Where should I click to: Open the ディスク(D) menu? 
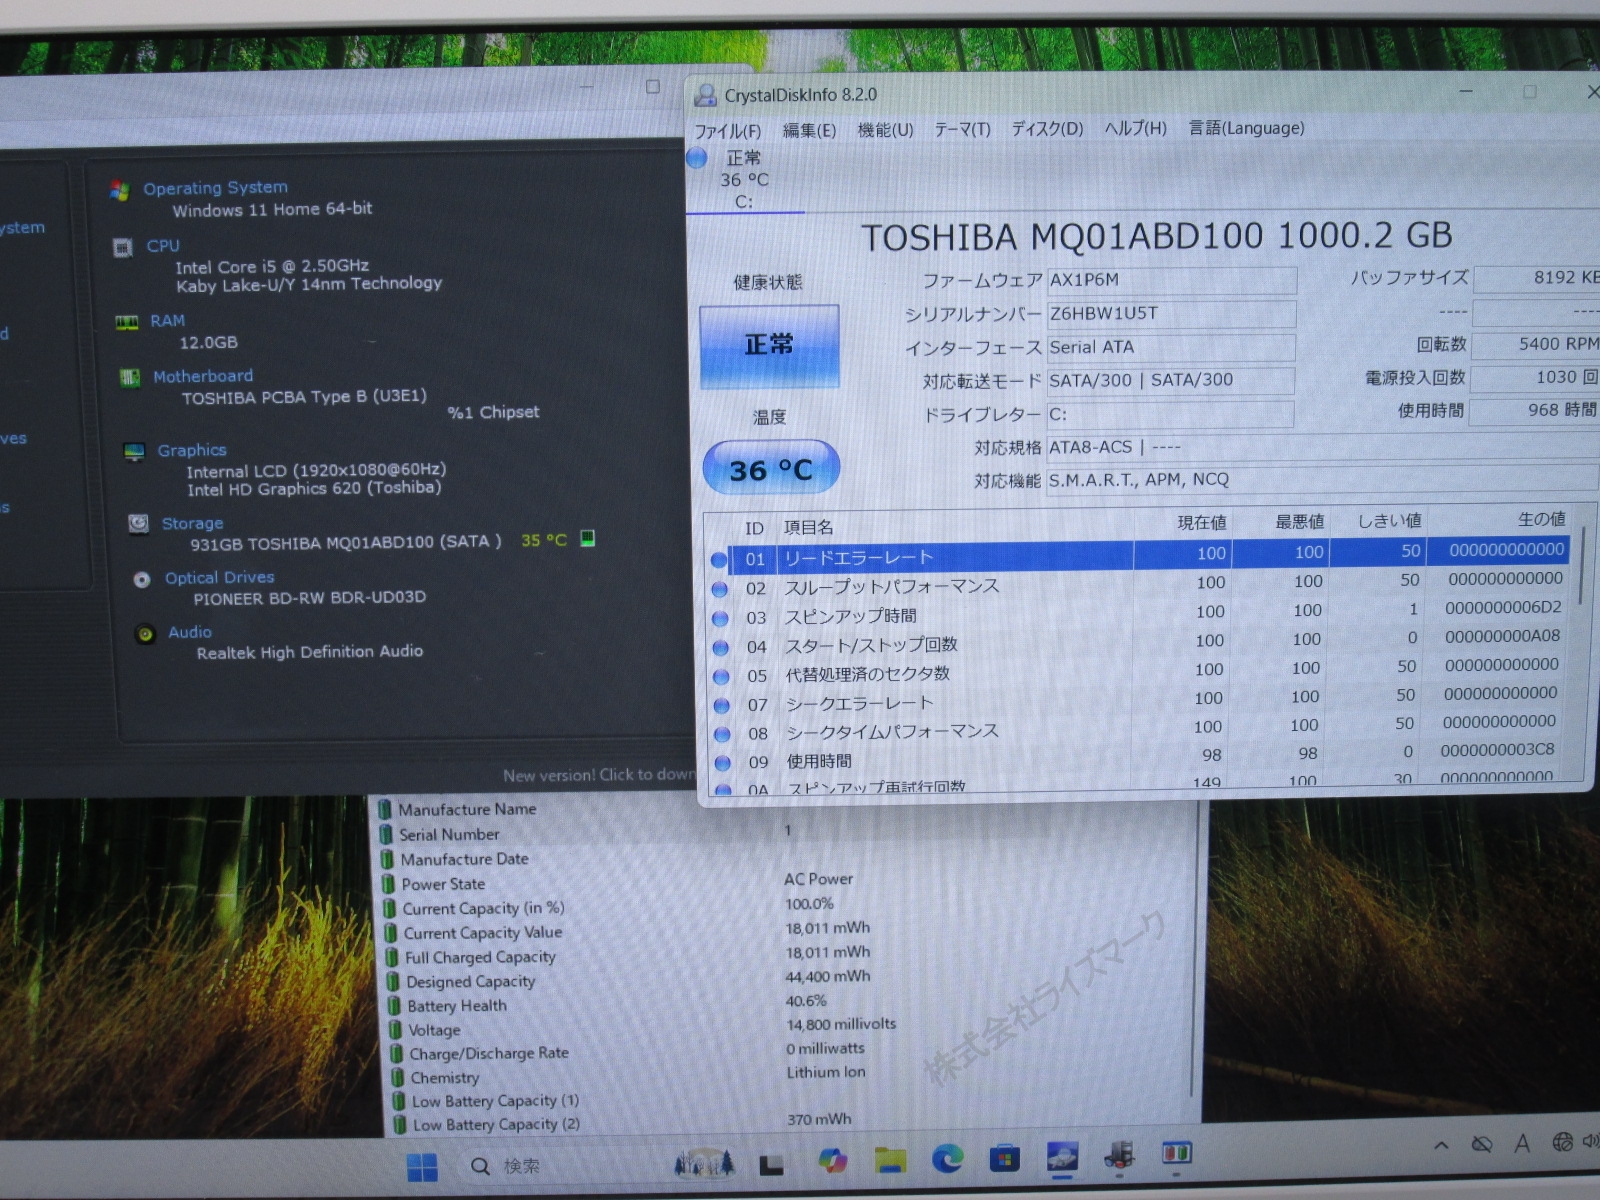click(1046, 129)
